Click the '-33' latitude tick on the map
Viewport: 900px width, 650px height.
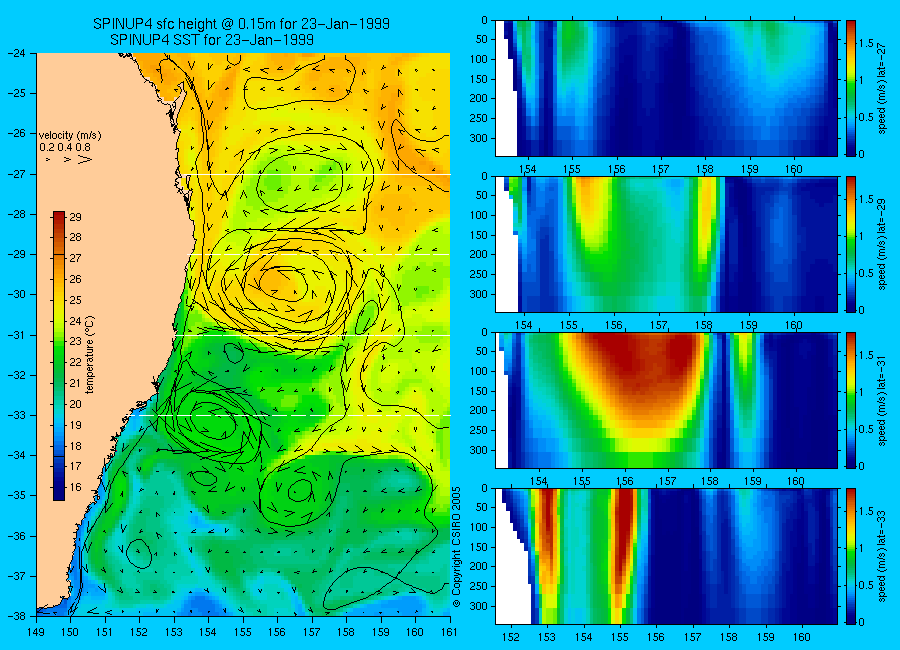[x=16, y=415]
